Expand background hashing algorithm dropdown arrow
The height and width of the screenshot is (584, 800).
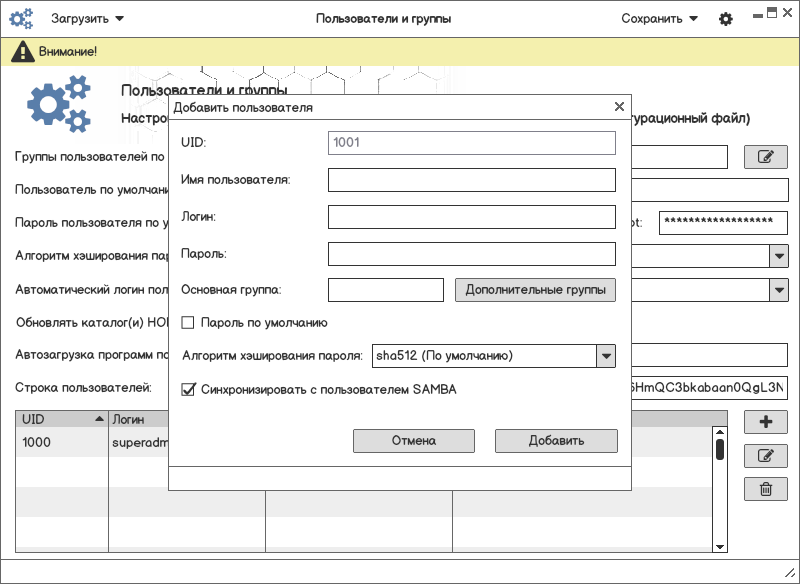(x=779, y=256)
